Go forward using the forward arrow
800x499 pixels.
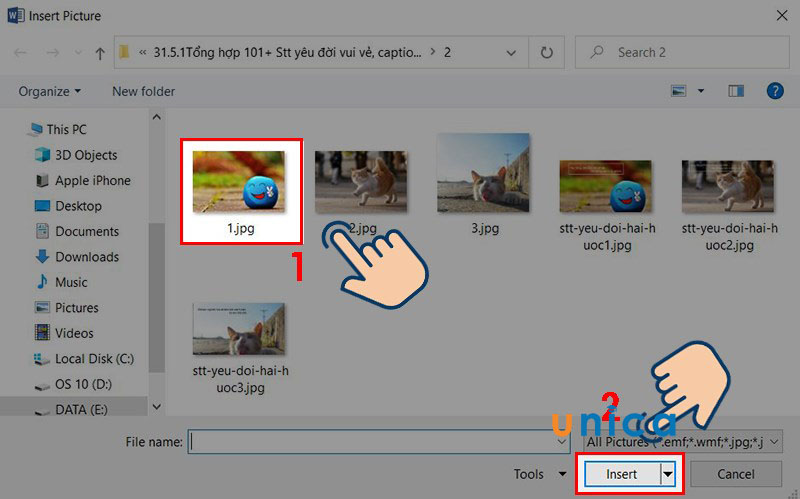coord(53,53)
